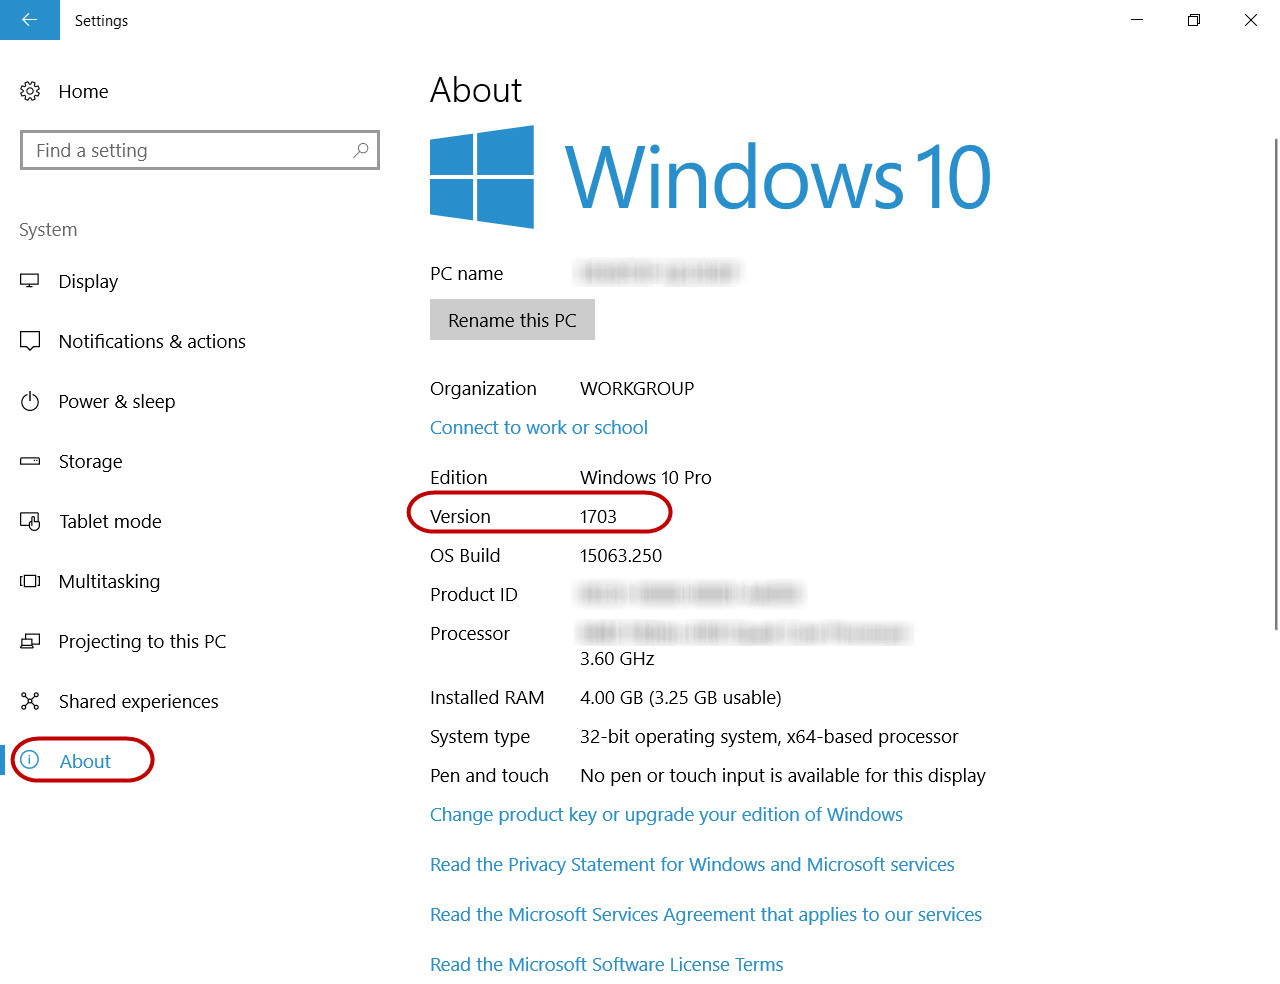
Task: Click the Shared experiences icon
Action: pos(29,701)
